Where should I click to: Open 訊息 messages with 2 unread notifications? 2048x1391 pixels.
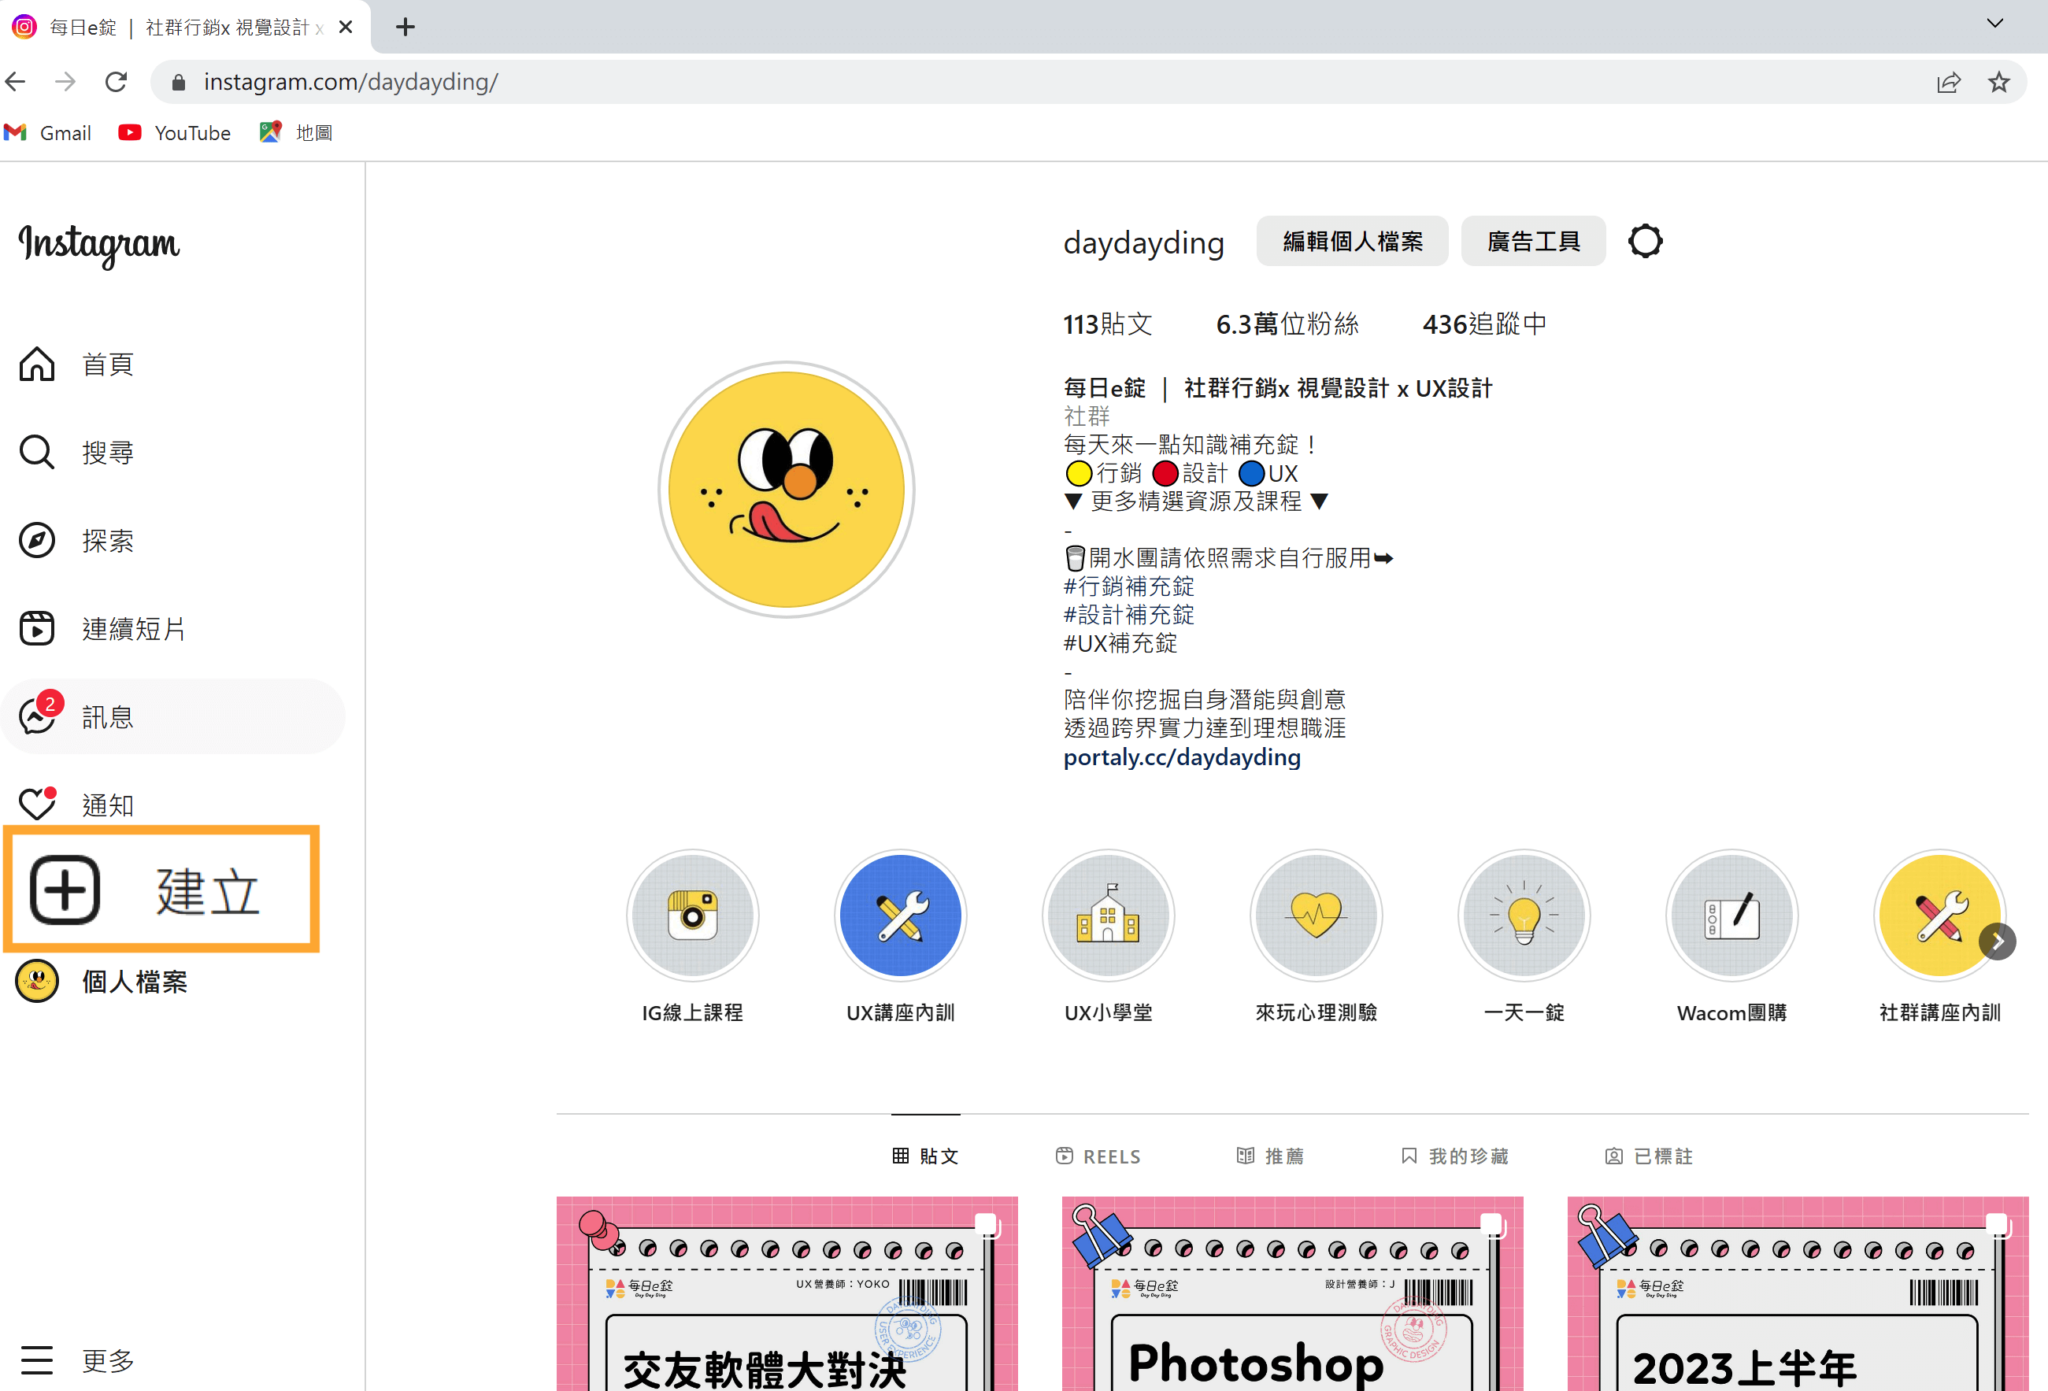coord(37,716)
